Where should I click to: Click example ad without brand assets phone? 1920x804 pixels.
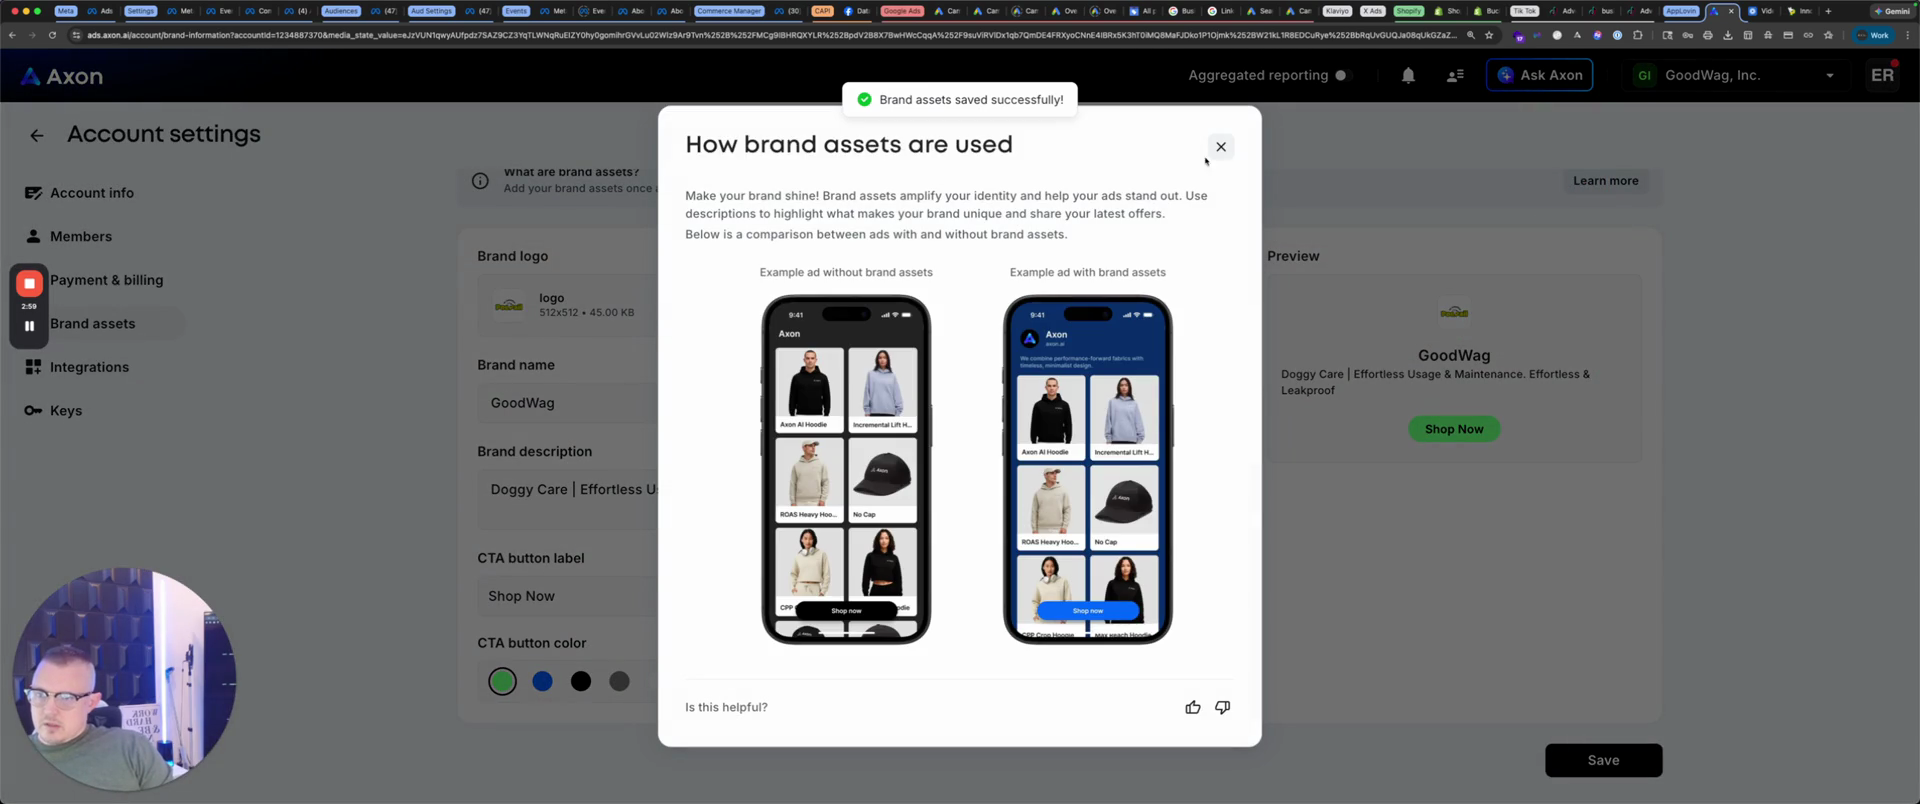[846, 469]
